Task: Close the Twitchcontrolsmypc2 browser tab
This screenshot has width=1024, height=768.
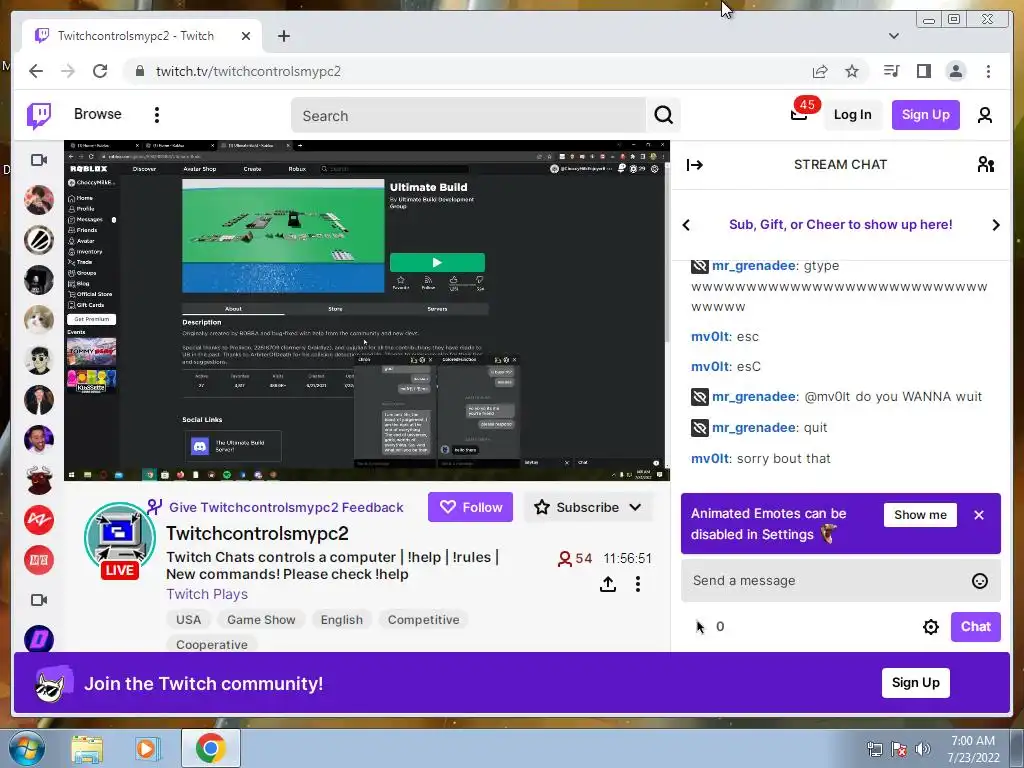Action: pyautogui.click(x=246, y=36)
